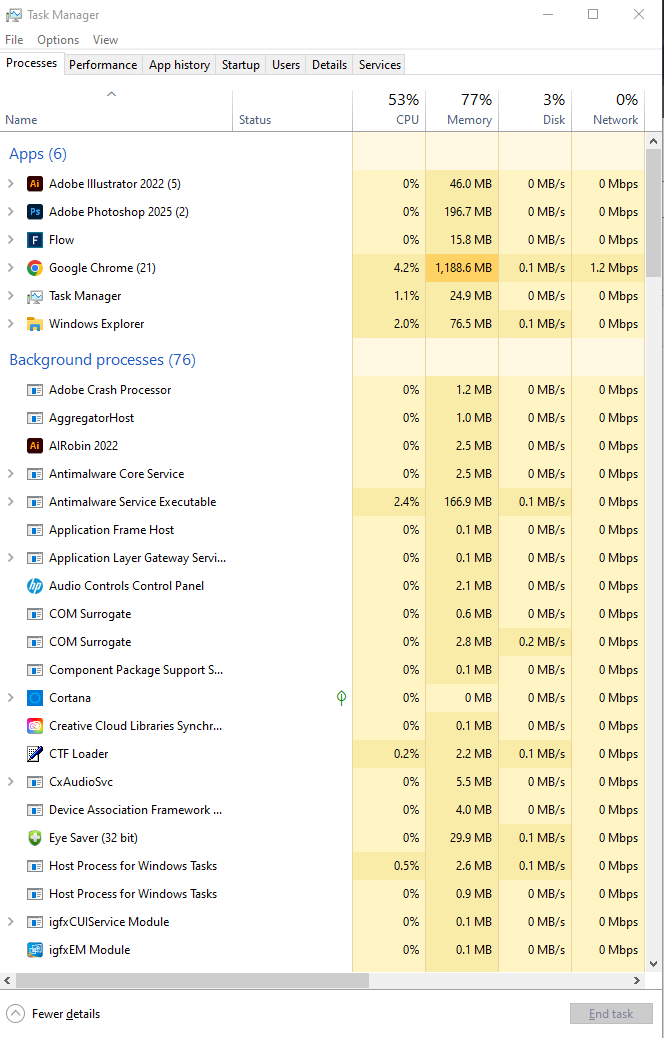The image size is (664, 1038).
Task: Expand Antimalware Service Executable entry
Action: pyautogui.click(x=11, y=502)
